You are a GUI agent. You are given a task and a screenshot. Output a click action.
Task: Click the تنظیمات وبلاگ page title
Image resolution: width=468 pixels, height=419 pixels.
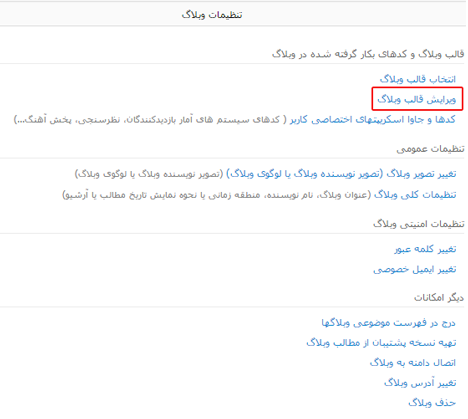[x=212, y=15]
